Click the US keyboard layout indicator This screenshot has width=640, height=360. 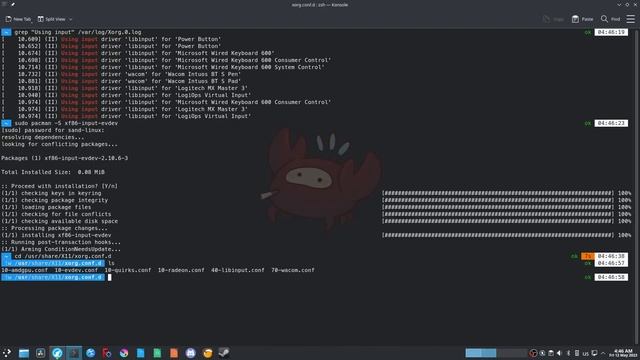pos(586,353)
